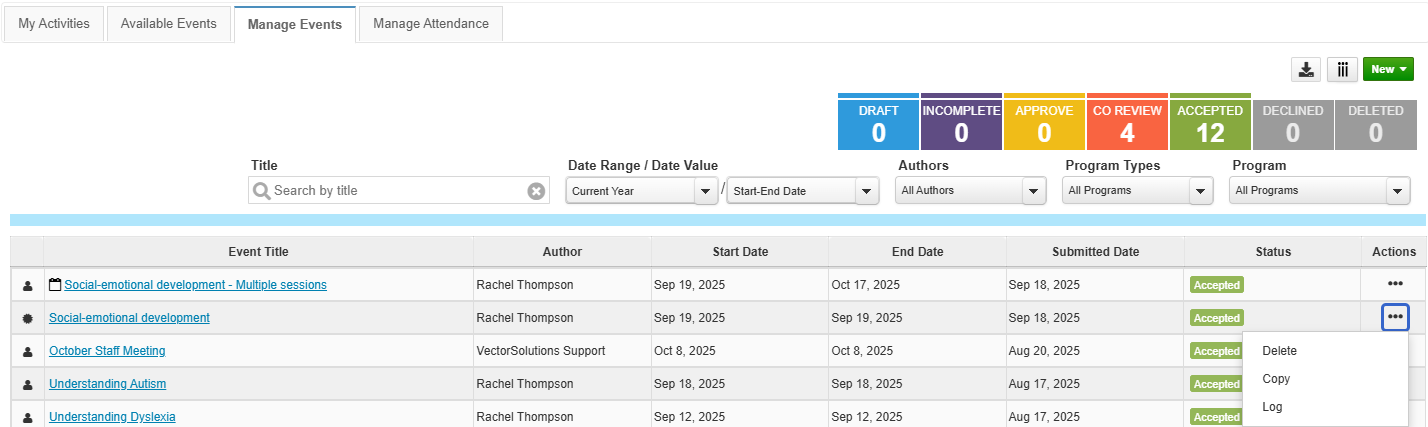This screenshot has width=1428, height=427.
Task: Click the person icon beside the Multiple sessions event
Action: tap(27, 285)
